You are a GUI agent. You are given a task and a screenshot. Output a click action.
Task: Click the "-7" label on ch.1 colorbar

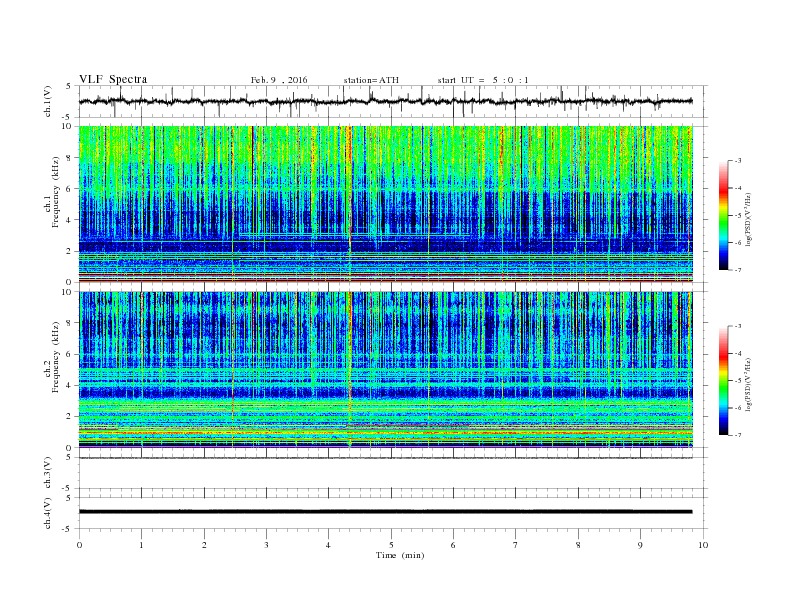tap(738, 270)
